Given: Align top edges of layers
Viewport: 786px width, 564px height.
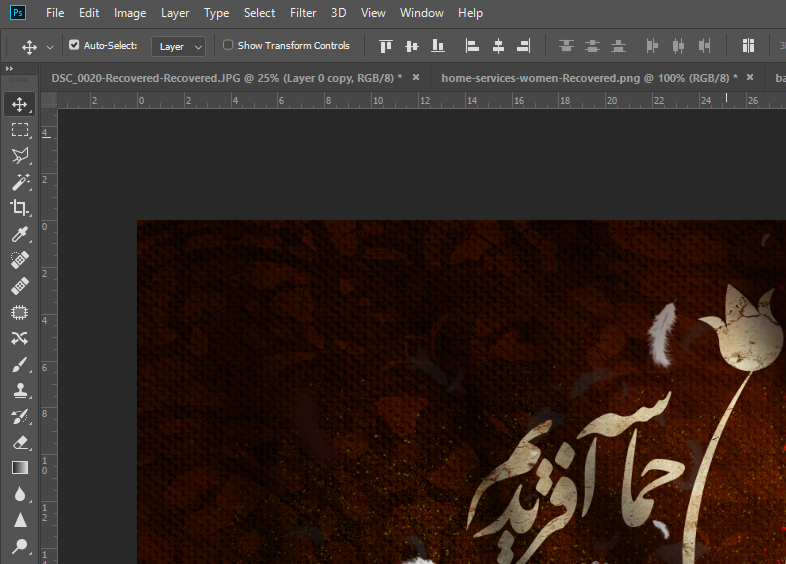Looking at the screenshot, I should pos(385,46).
